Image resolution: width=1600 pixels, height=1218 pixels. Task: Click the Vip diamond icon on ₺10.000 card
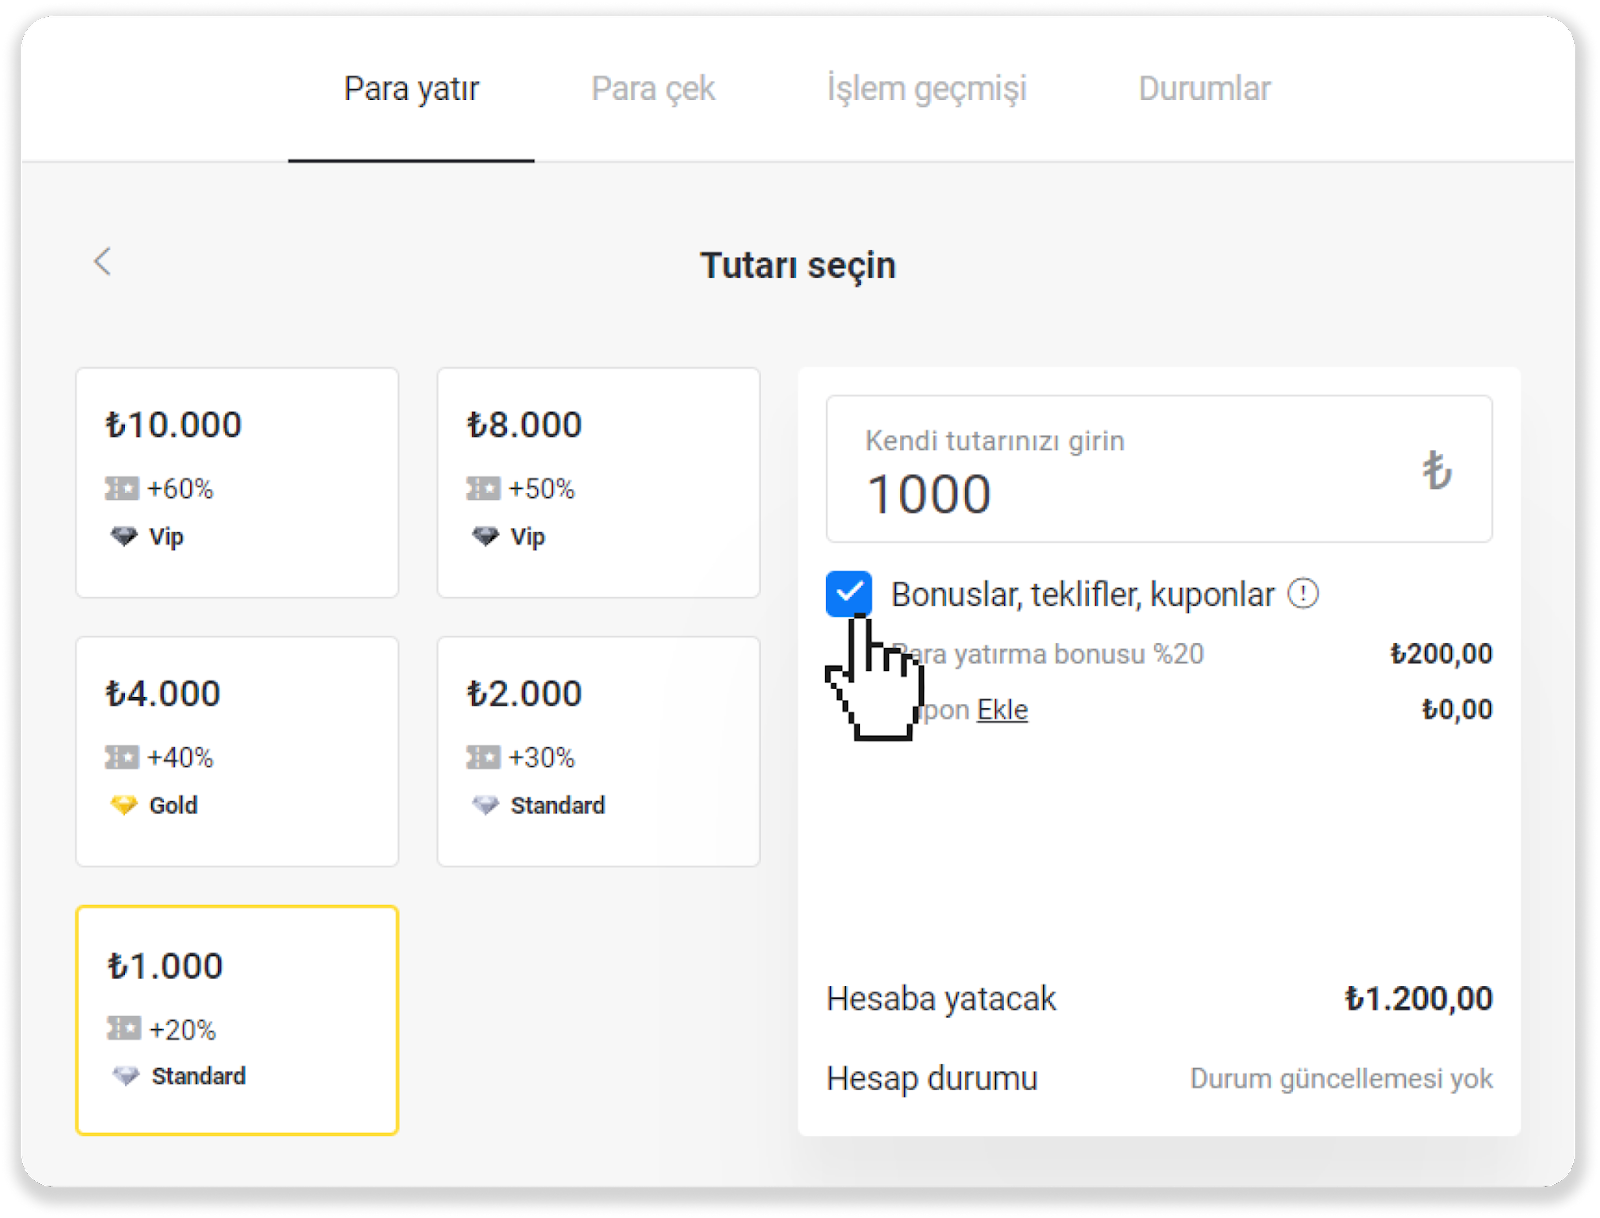pyautogui.click(x=124, y=537)
